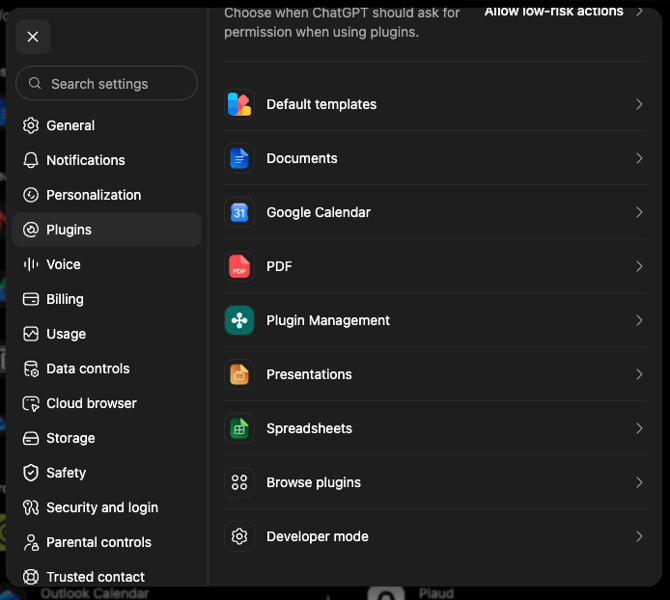The height and width of the screenshot is (600, 670).
Task: Expand Plugin Management row chevron
Action: 639,321
